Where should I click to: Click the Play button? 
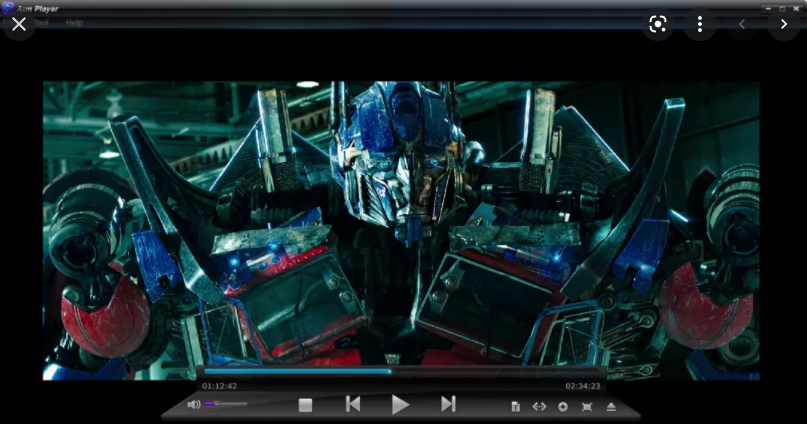click(x=400, y=405)
